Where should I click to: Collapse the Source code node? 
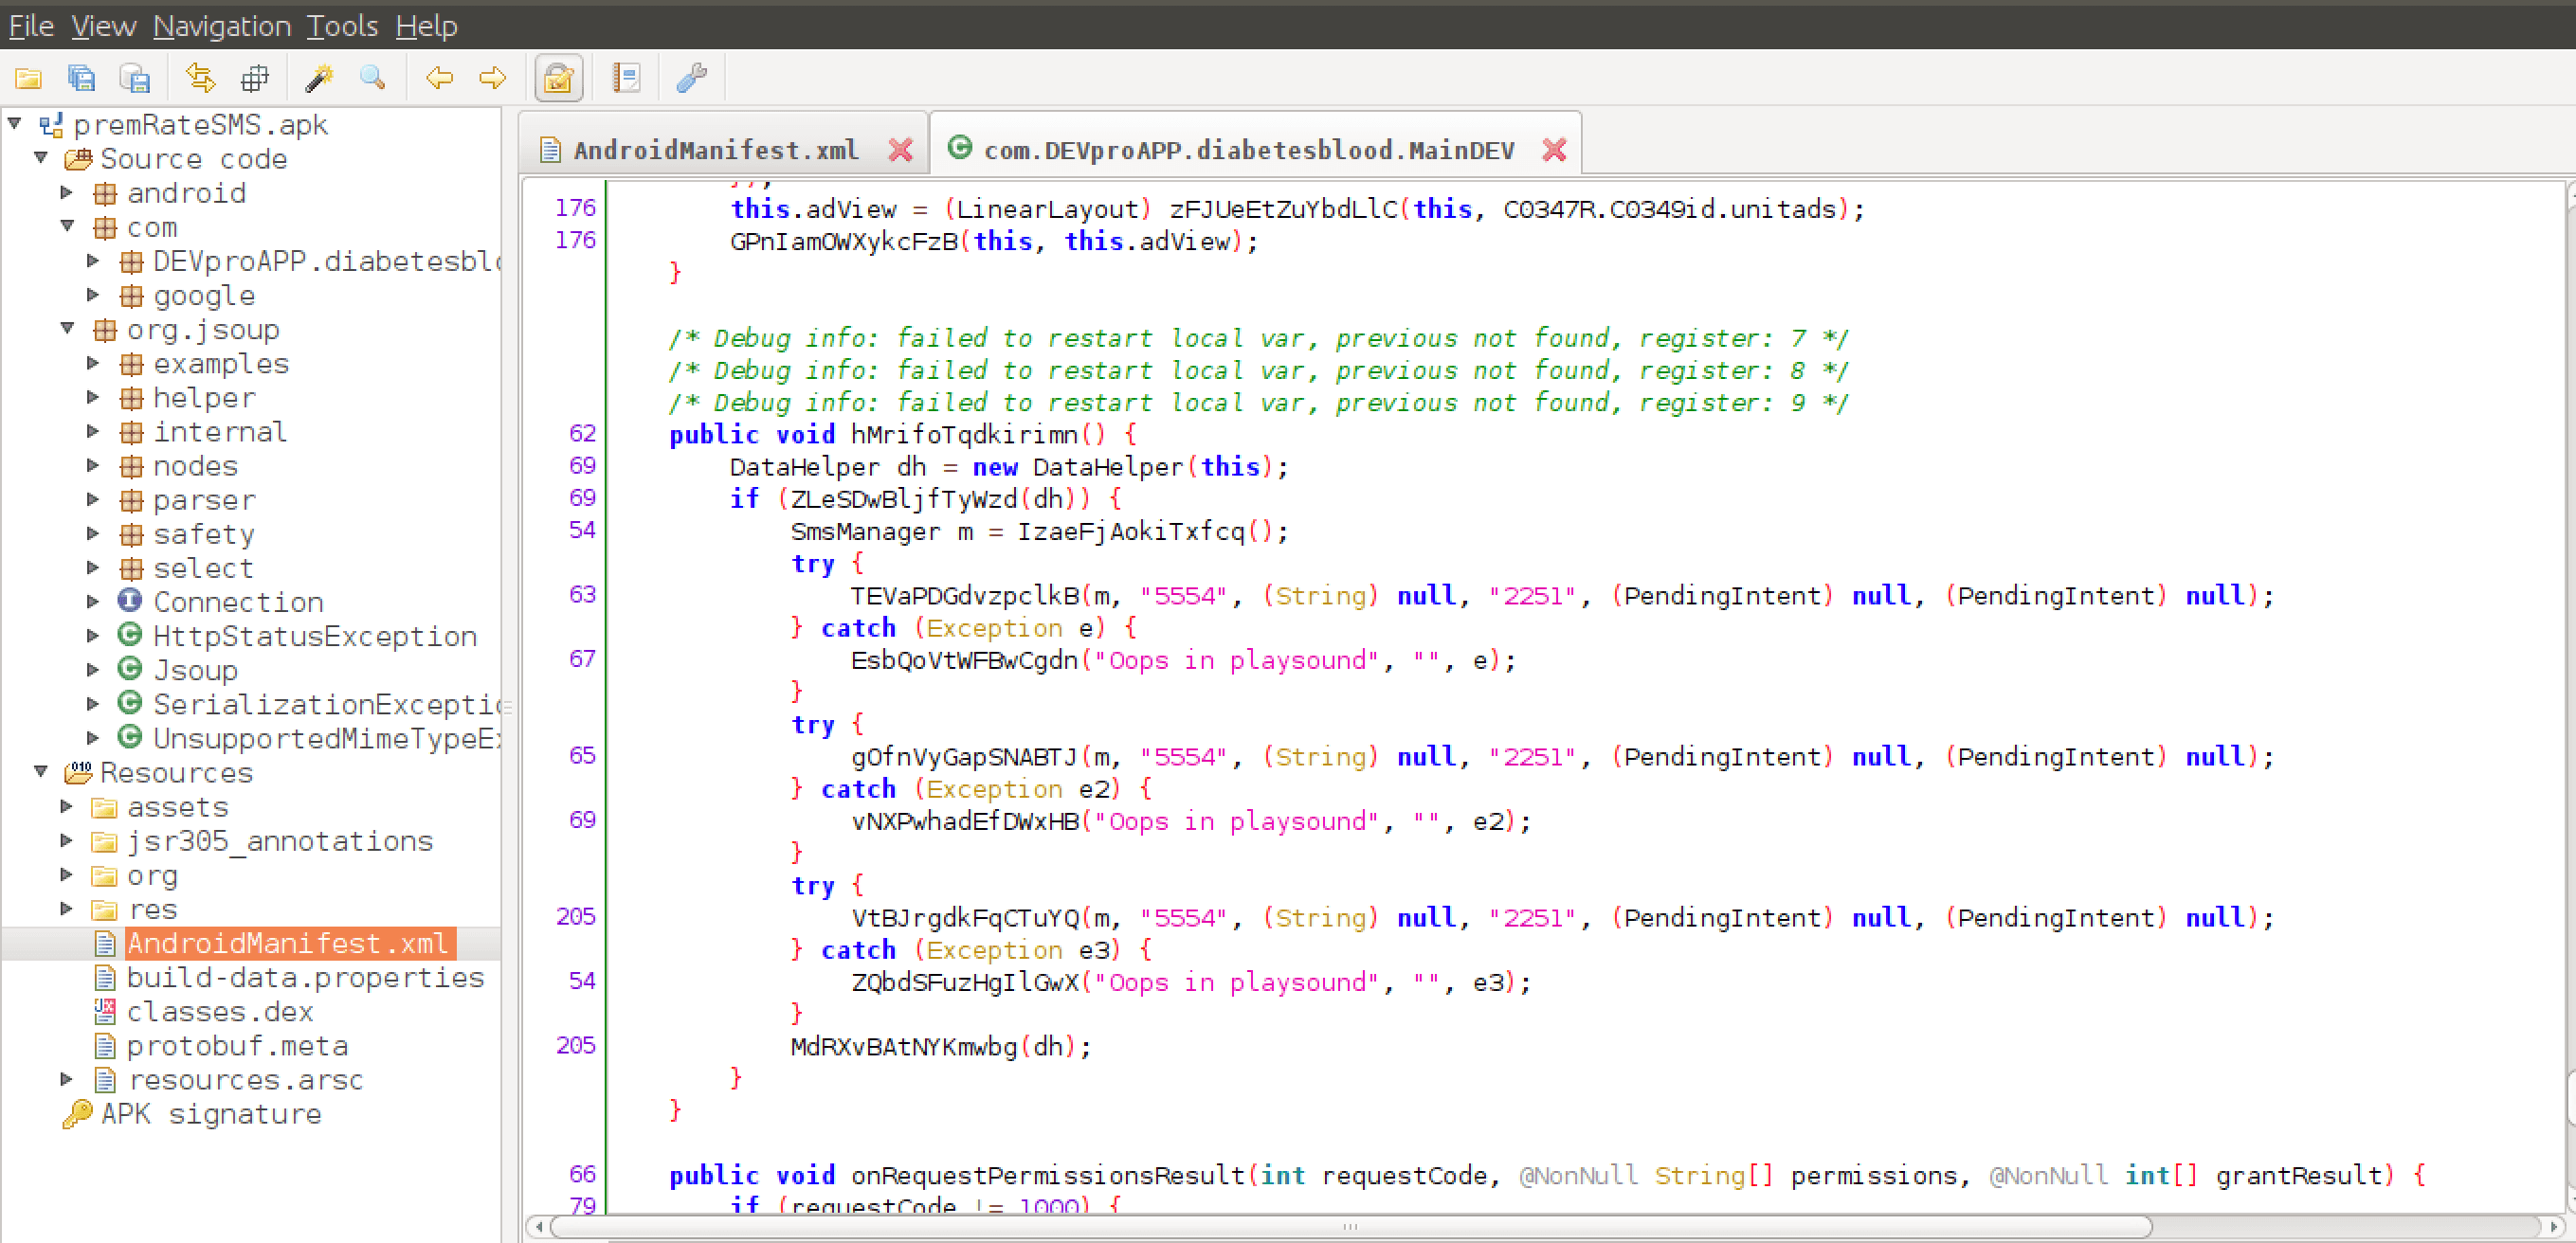point(41,157)
